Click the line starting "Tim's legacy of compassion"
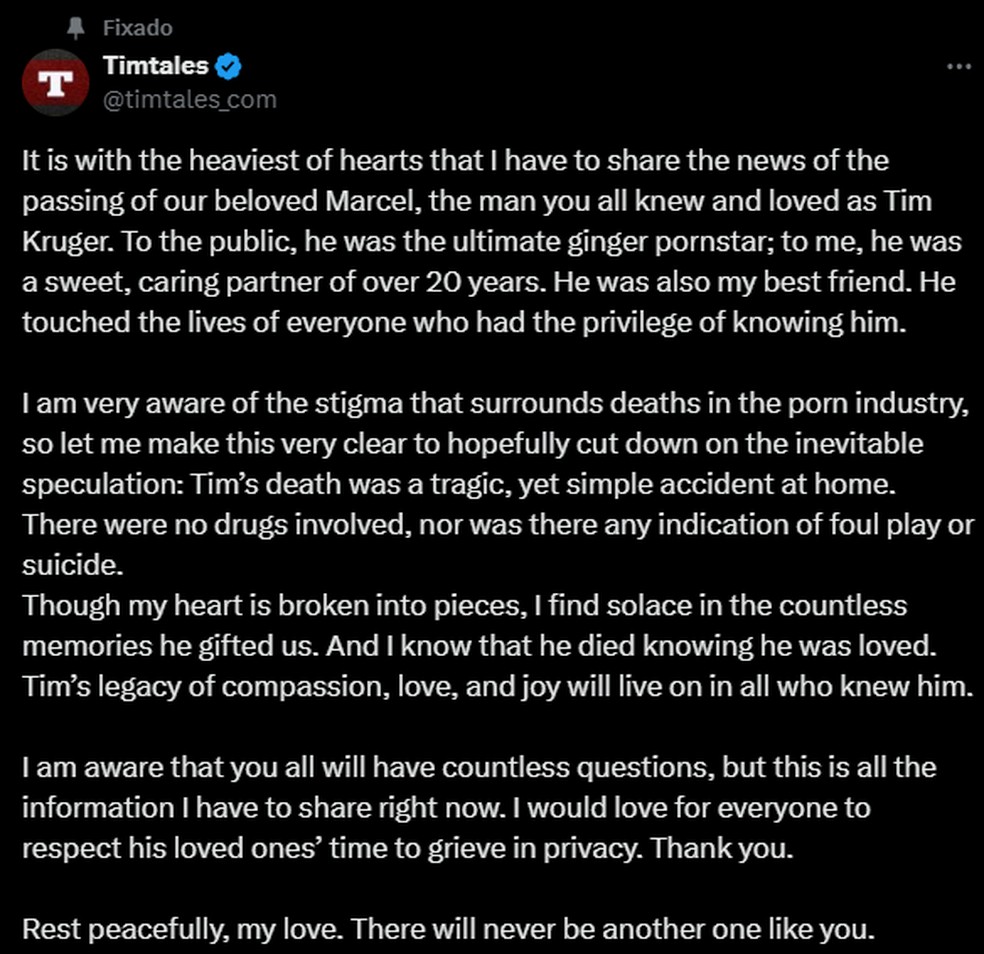Screen dimensions: 984x954 [x=496, y=687]
